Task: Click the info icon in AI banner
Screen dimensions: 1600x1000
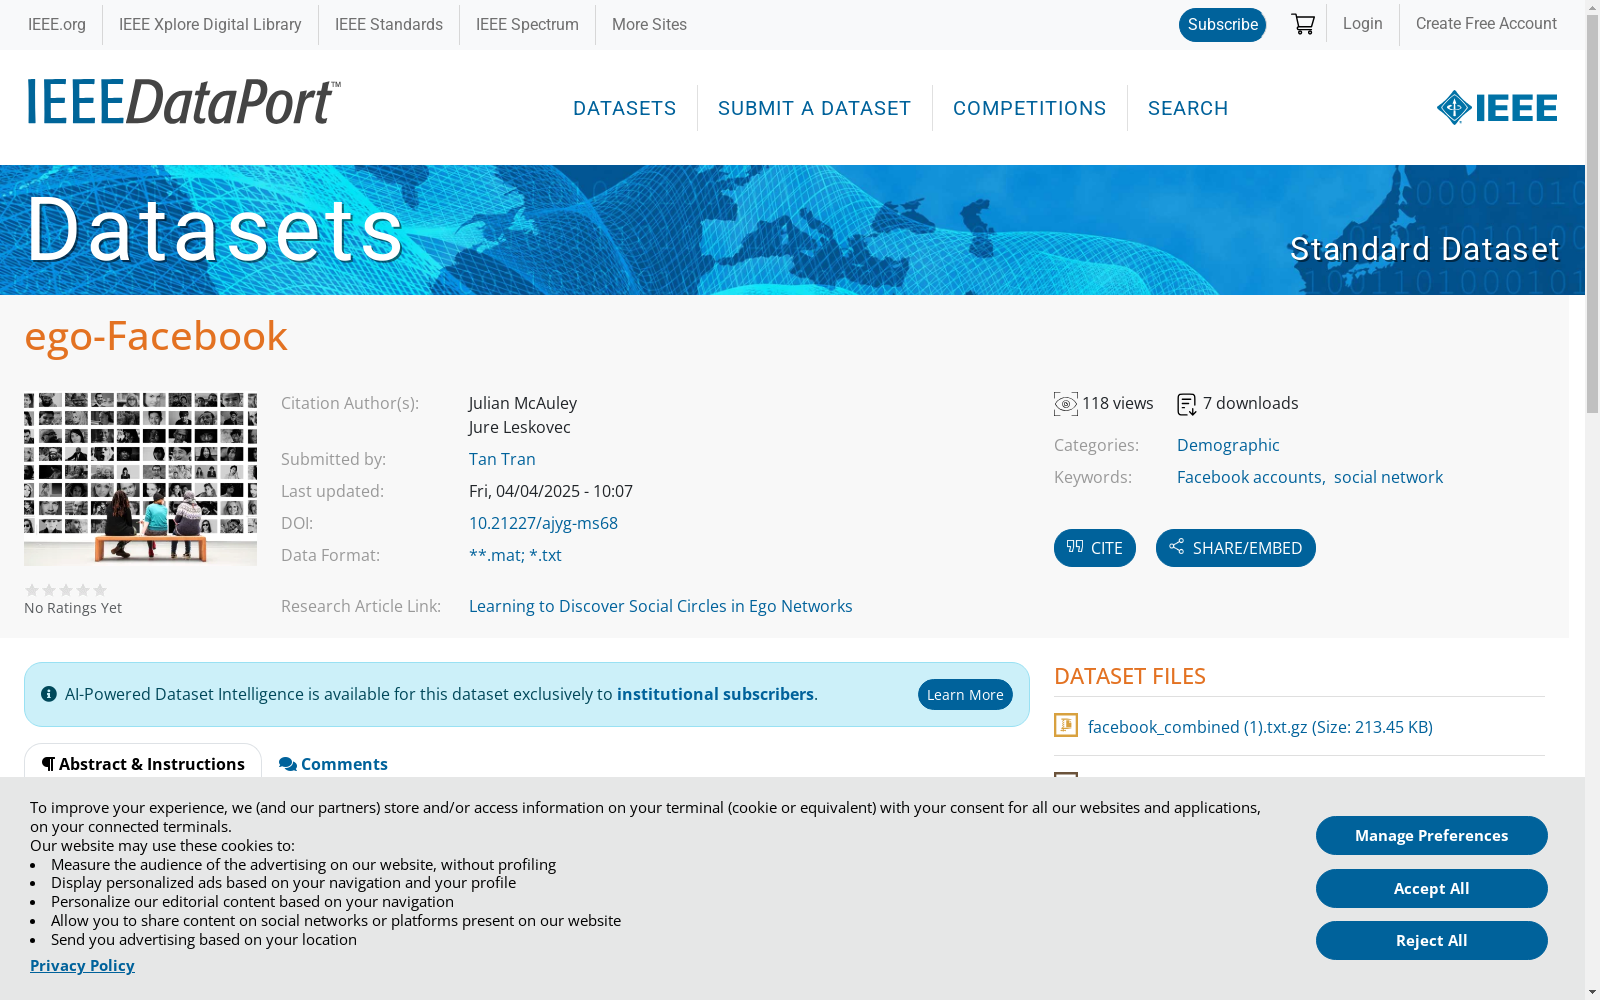Action: pyautogui.click(x=49, y=694)
